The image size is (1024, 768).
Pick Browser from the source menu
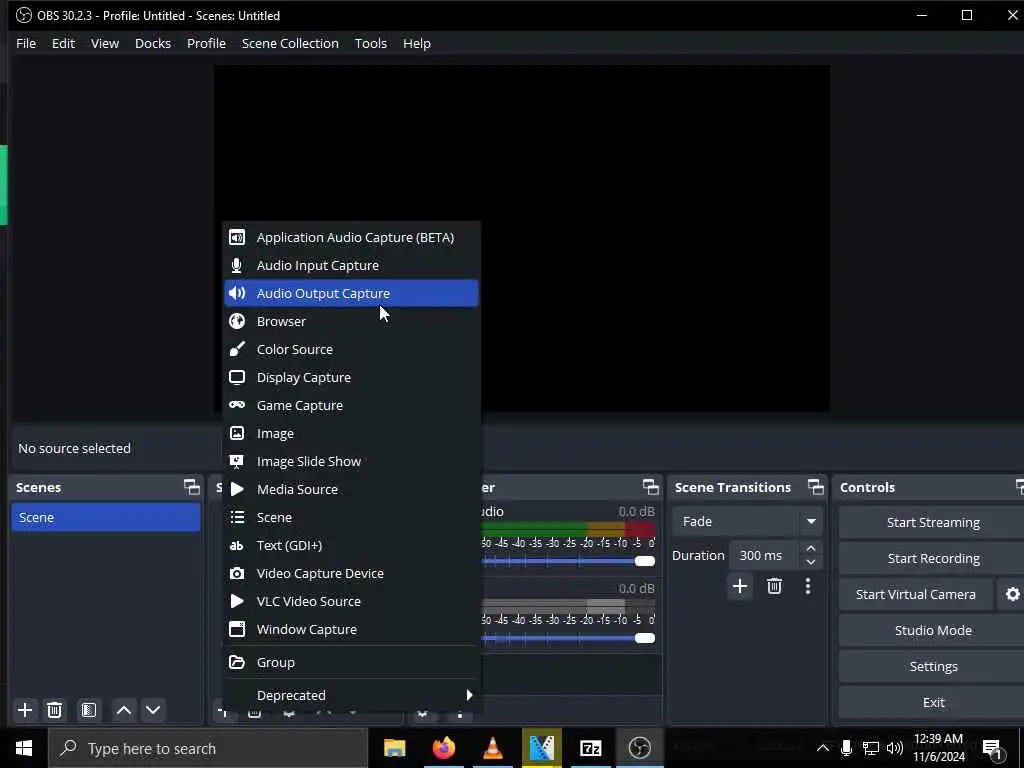click(351, 321)
